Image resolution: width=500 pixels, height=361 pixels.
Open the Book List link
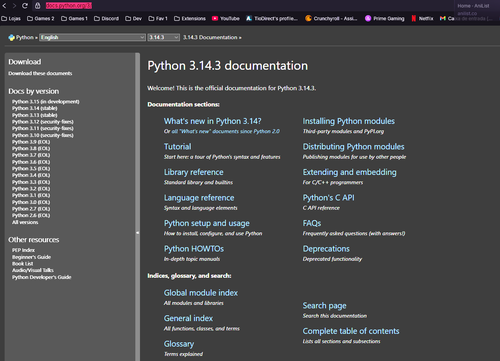pos(23,264)
